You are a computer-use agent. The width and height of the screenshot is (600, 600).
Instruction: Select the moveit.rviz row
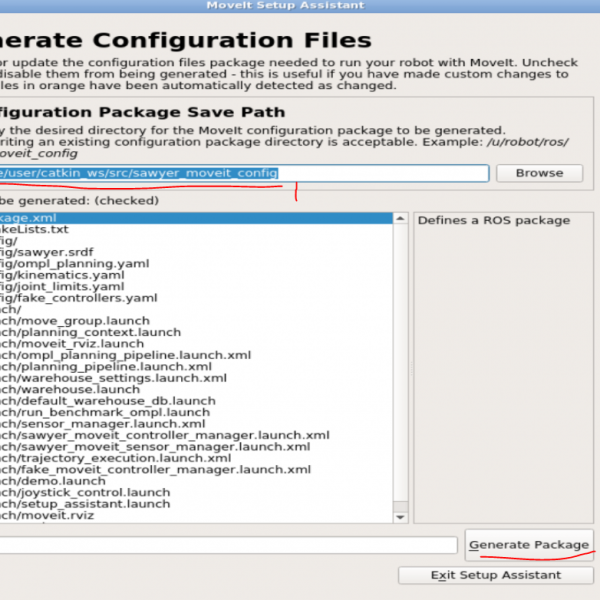coord(196,515)
